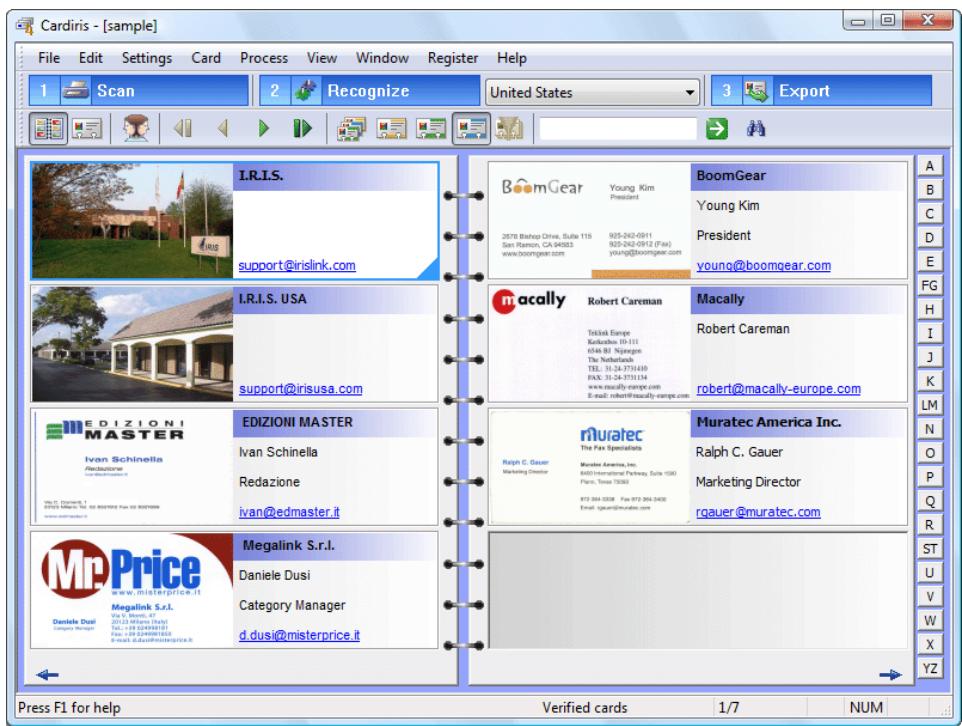Click the support@irislink.com email link
Screen dimensions: 962x726
[x=297, y=265]
